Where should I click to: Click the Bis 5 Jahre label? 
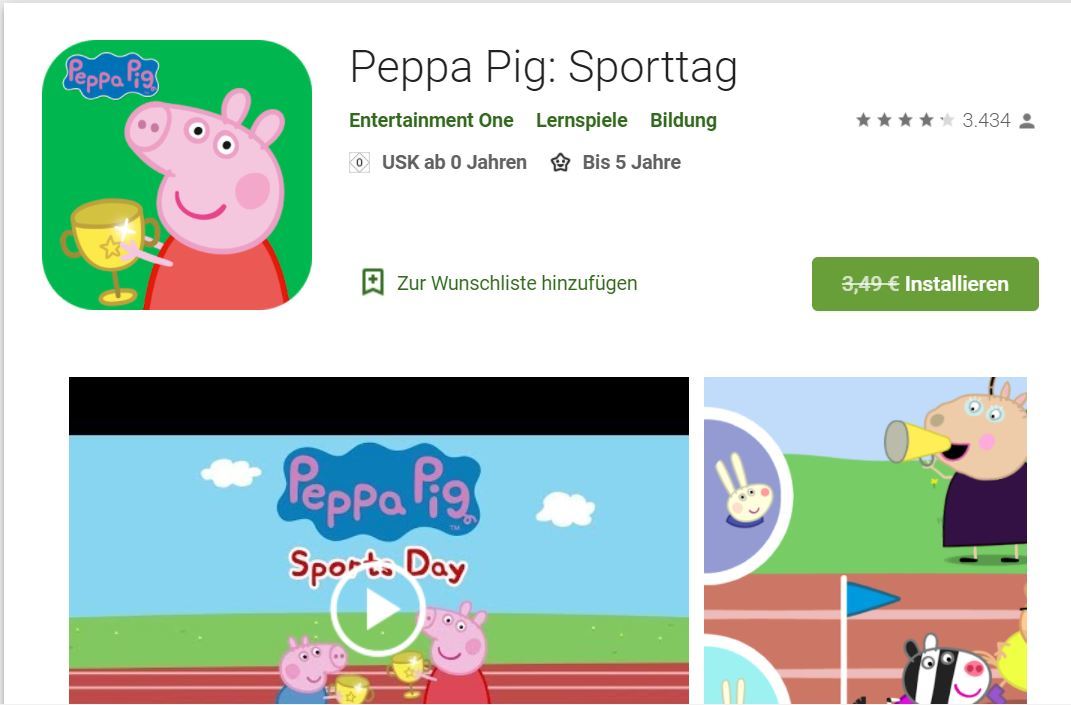pos(631,163)
